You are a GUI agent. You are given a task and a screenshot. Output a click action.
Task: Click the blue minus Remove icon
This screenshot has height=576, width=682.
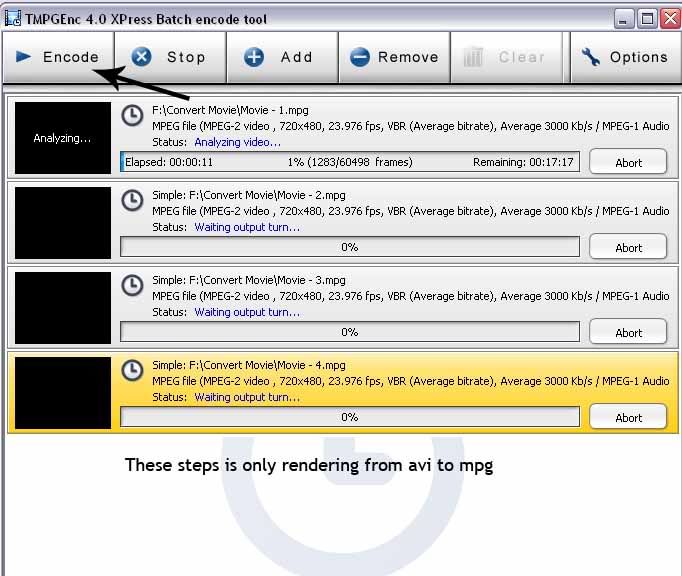pos(360,57)
